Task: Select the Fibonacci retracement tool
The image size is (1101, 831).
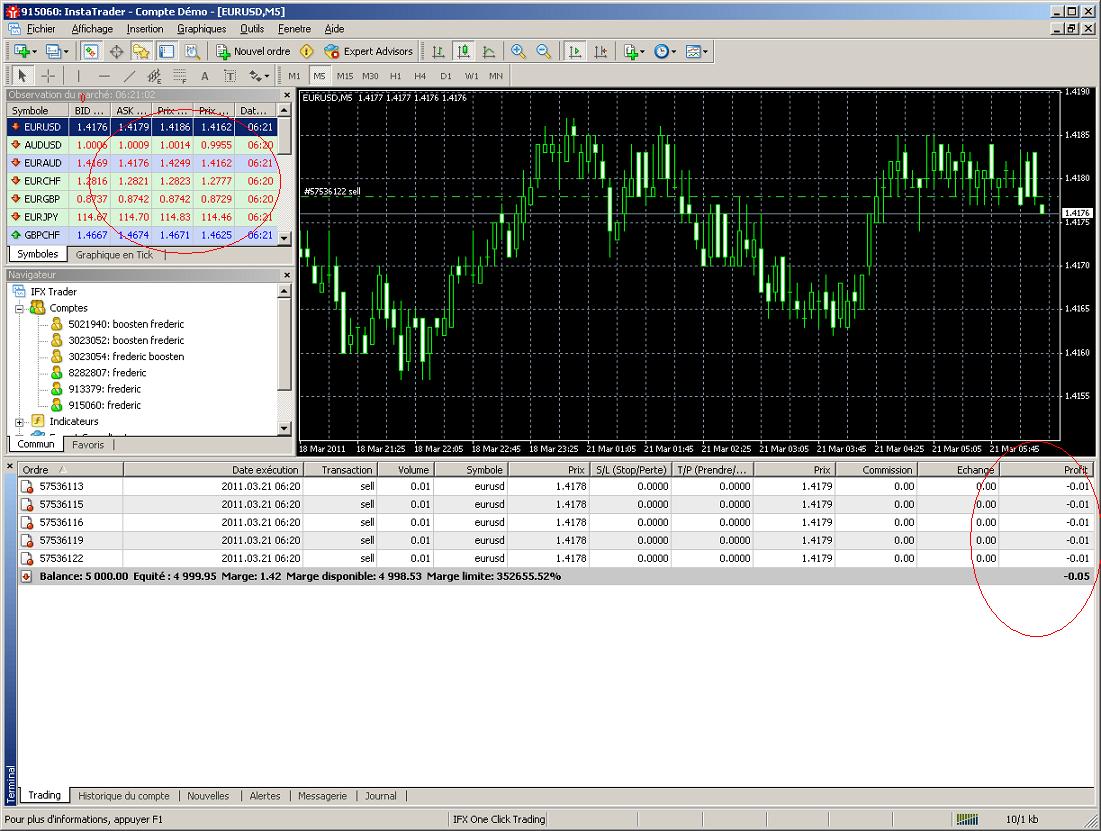Action: point(179,76)
